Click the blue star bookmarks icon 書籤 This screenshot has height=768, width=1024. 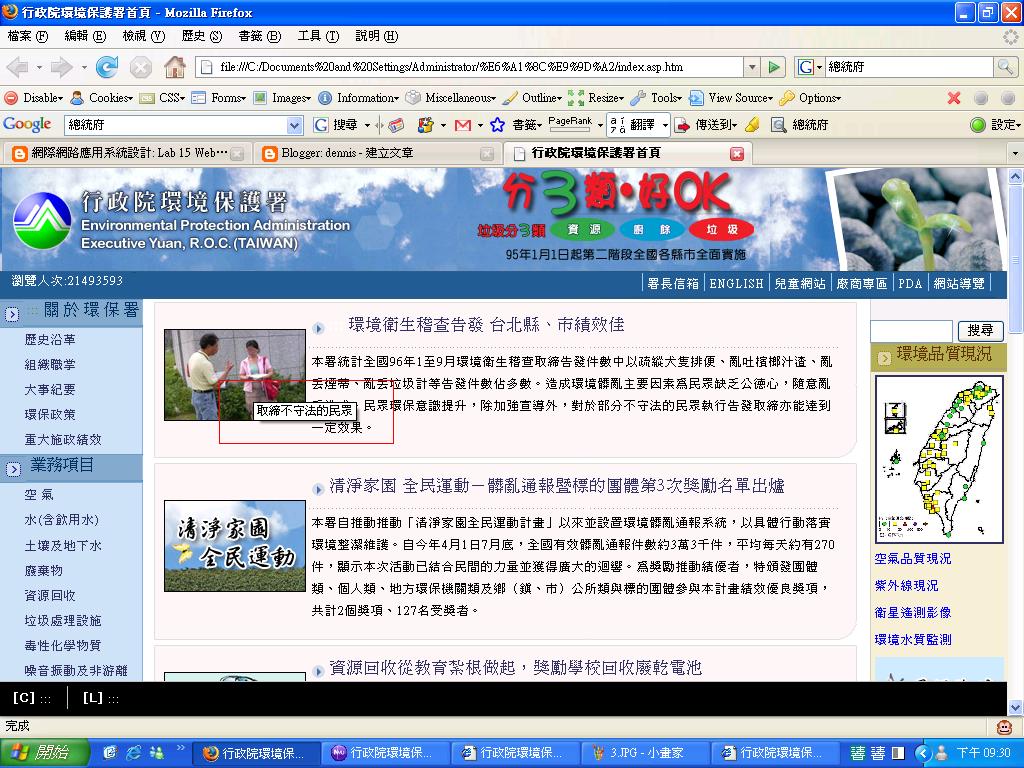point(516,125)
